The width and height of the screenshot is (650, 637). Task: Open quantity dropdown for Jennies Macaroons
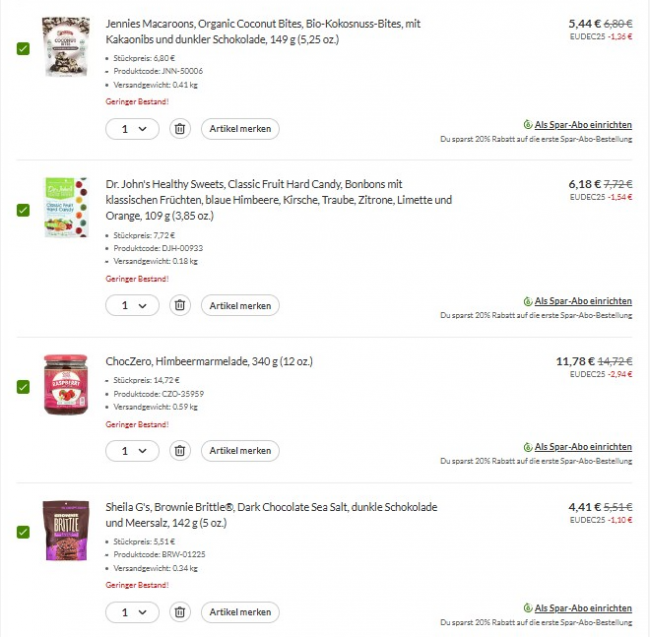[x=132, y=129]
